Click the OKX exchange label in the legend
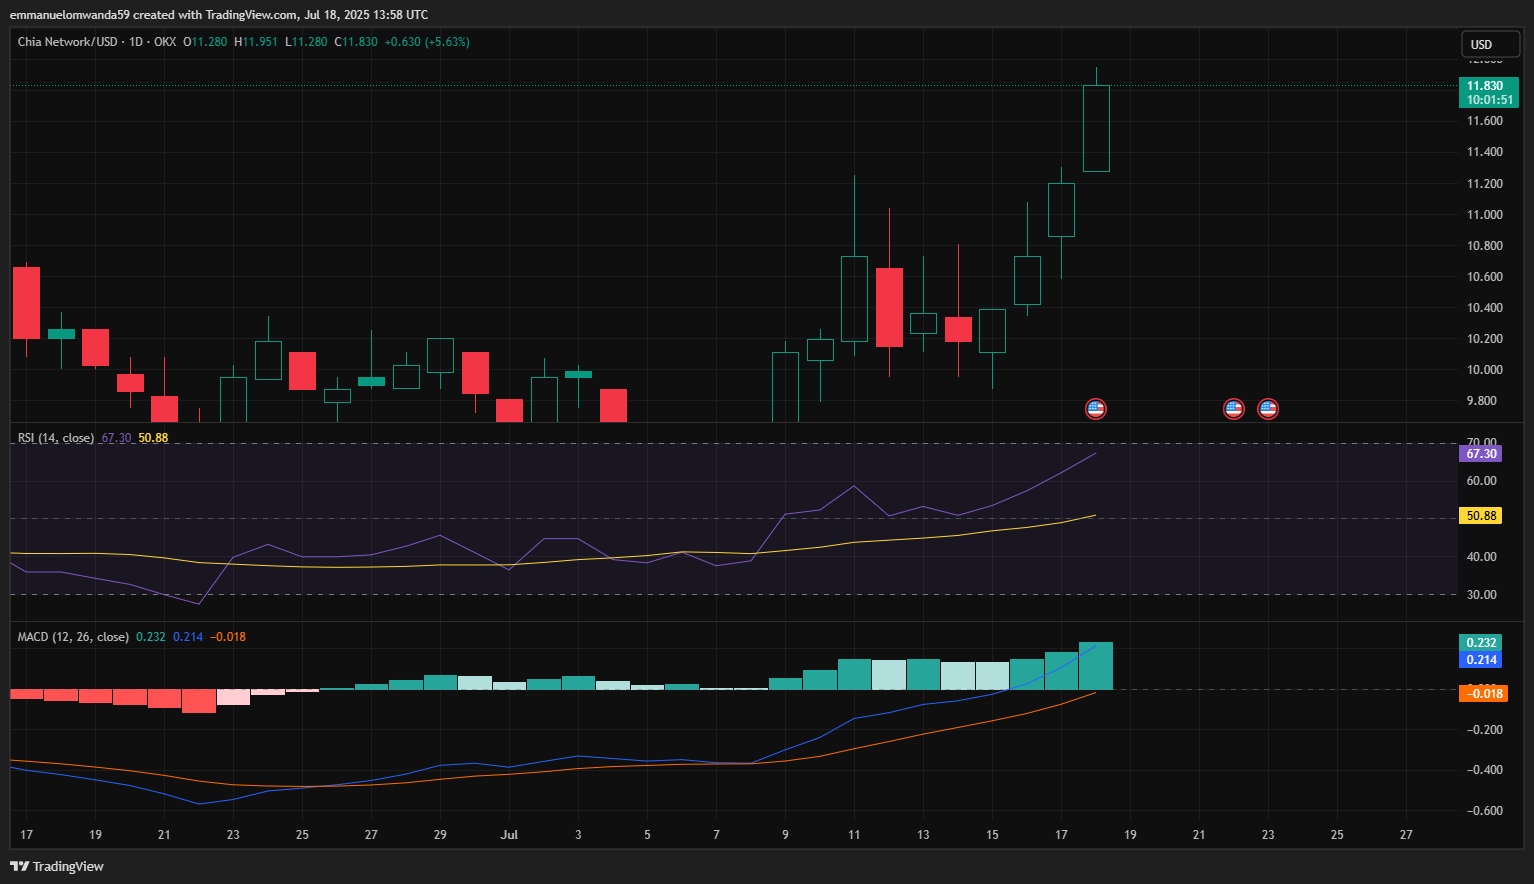Image resolution: width=1534 pixels, height=884 pixels. point(165,42)
